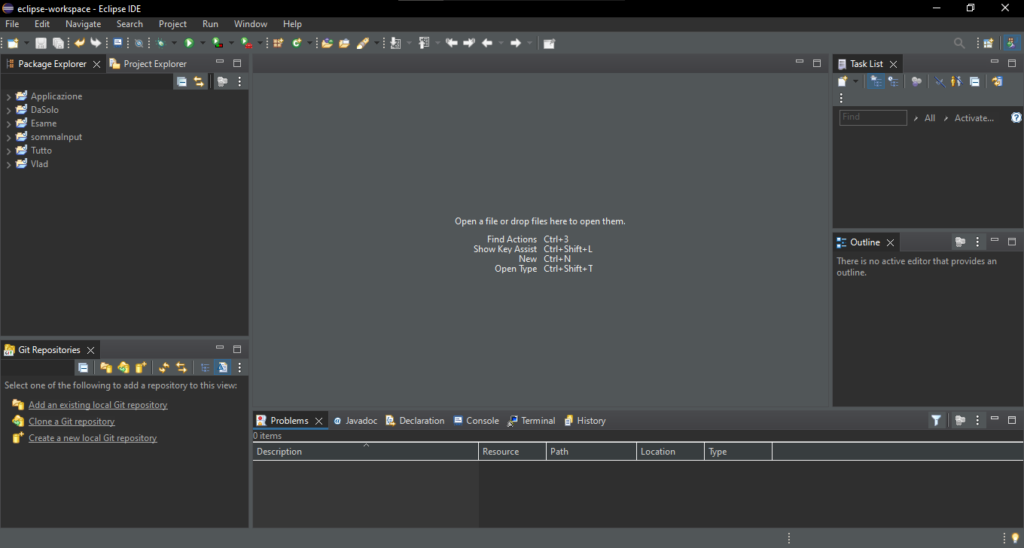Click the Open Perspective icon

989,43
